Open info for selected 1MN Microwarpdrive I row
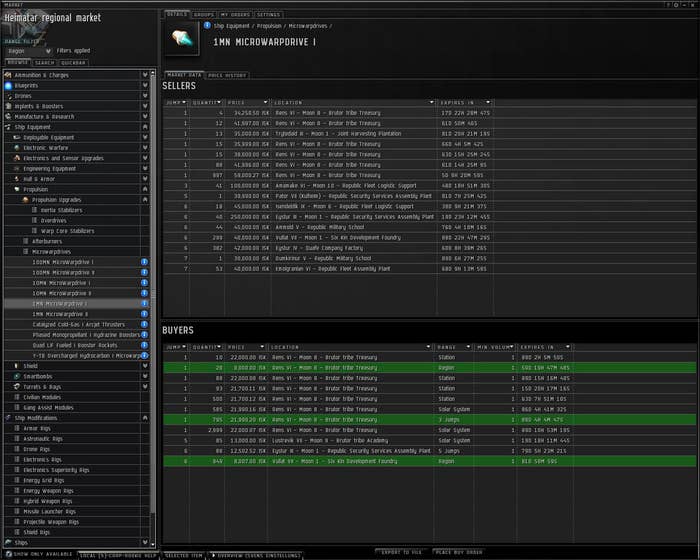The width and height of the screenshot is (700, 560). (144, 304)
